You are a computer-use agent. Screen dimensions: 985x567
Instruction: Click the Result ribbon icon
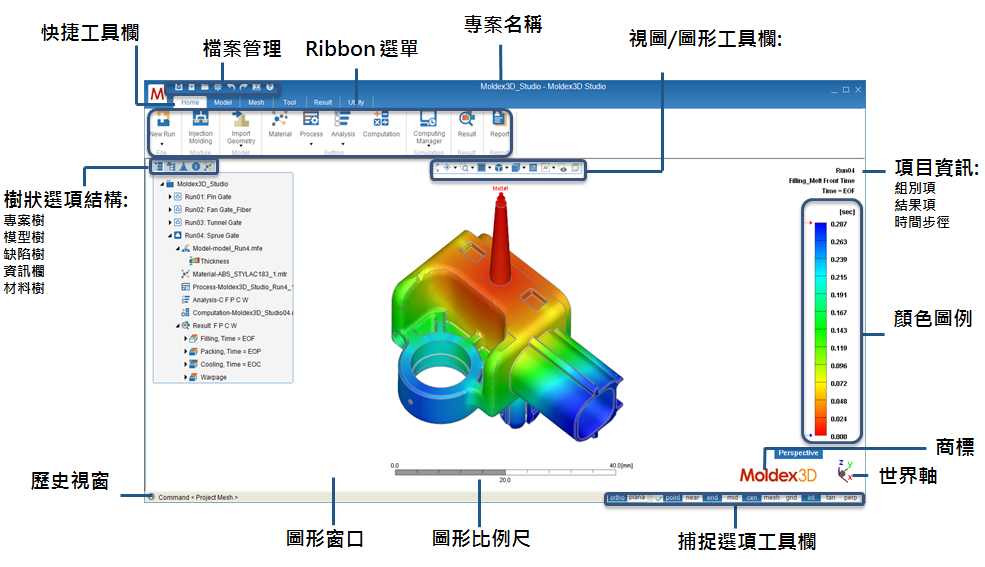point(467,118)
